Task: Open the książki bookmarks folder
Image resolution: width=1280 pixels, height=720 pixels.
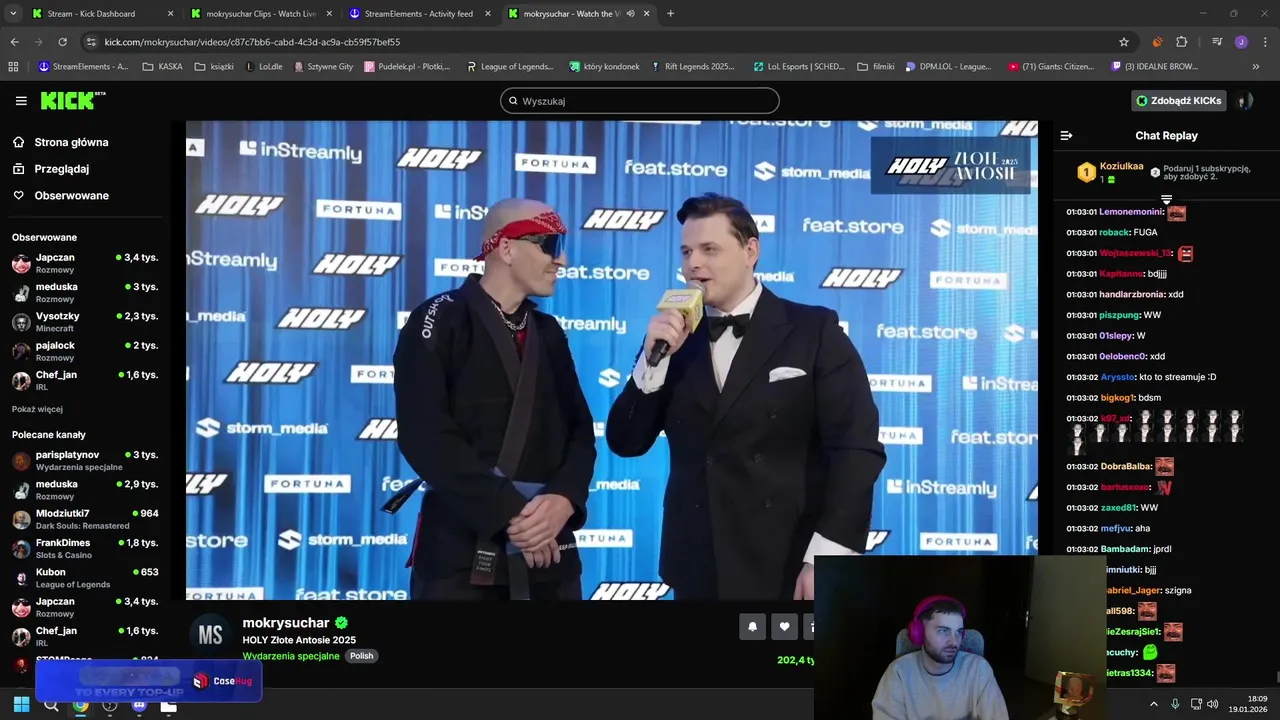Action: tap(214, 67)
